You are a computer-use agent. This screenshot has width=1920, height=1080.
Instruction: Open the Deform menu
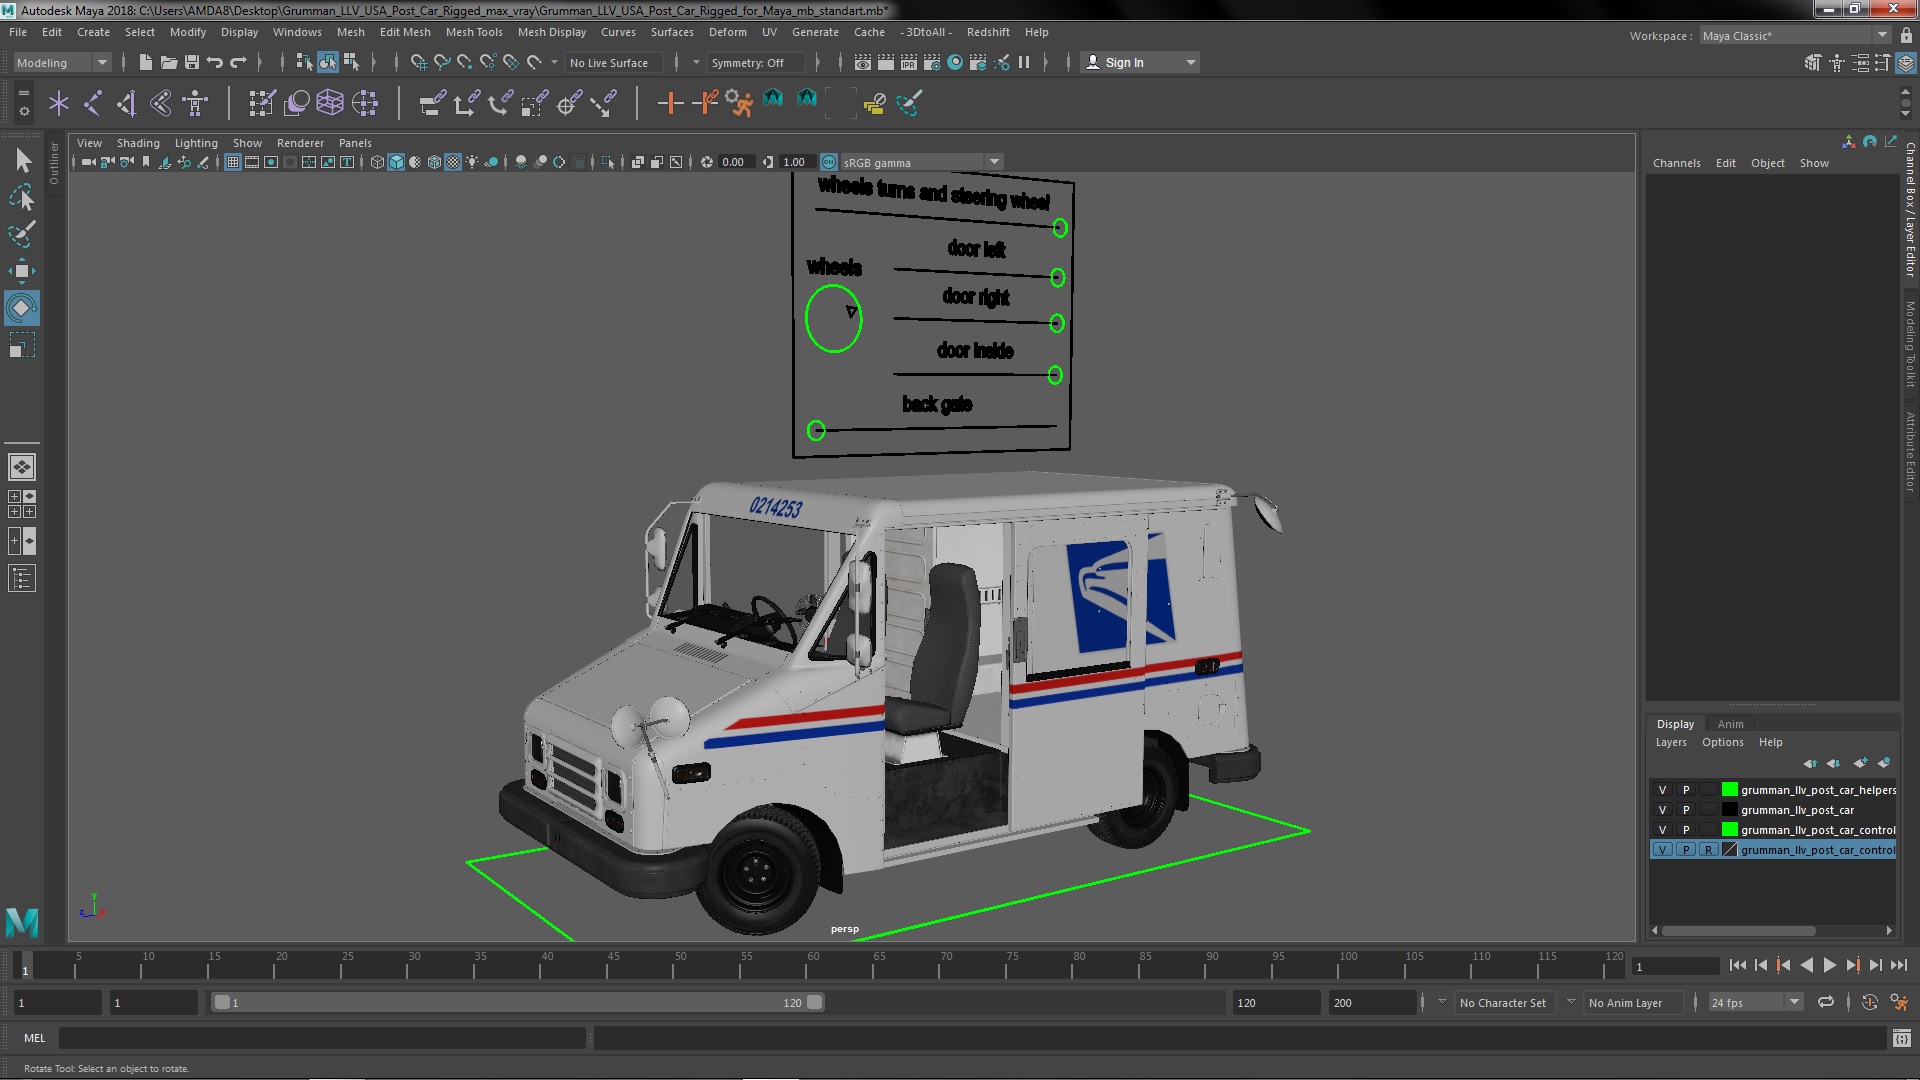(x=727, y=32)
